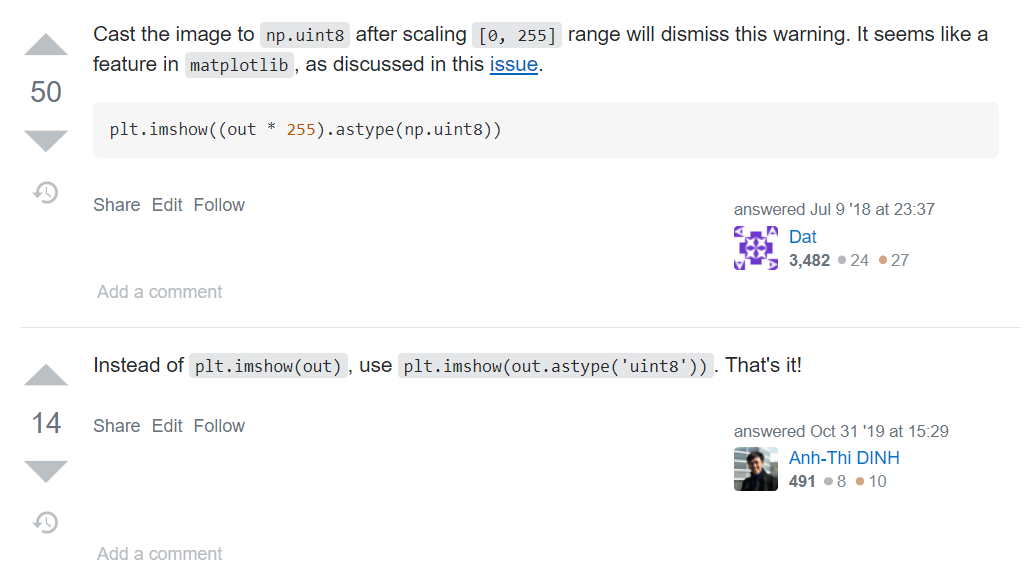Share the answer by Anh-Thi DINH
The height and width of the screenshot is (578, 1024).
click(x=116, y=426)
